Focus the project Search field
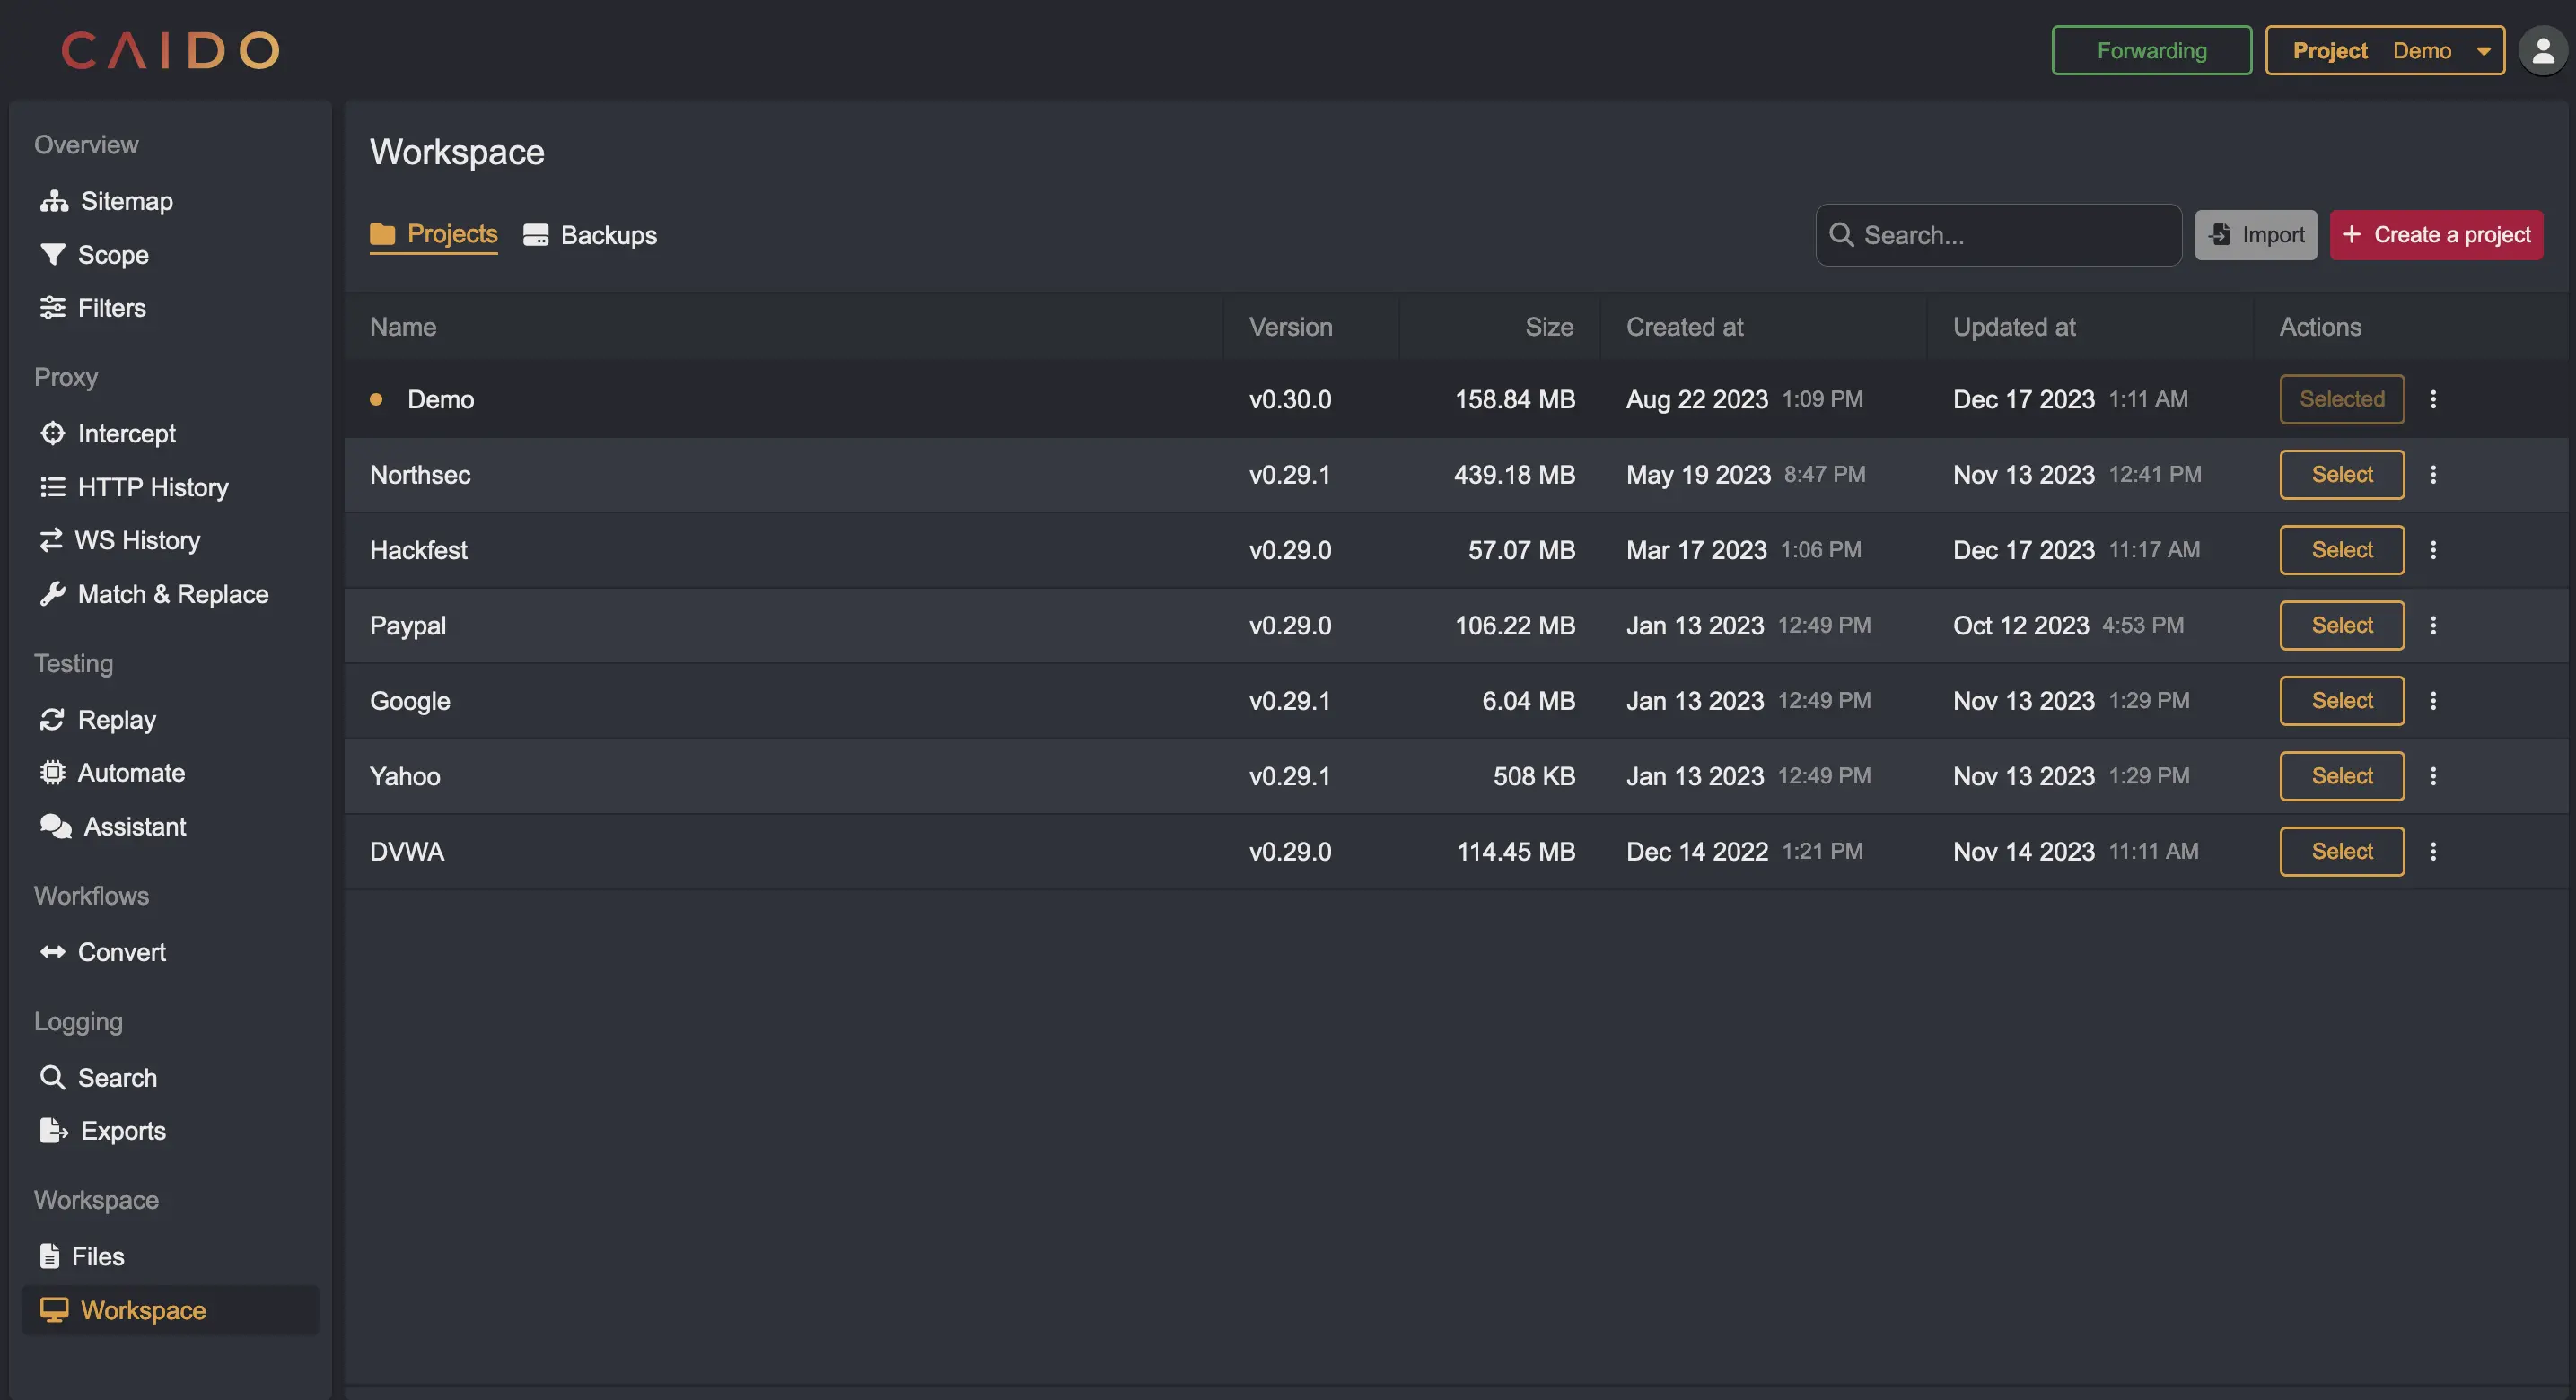The image size is (2576, 1400). coord(1998,235)
